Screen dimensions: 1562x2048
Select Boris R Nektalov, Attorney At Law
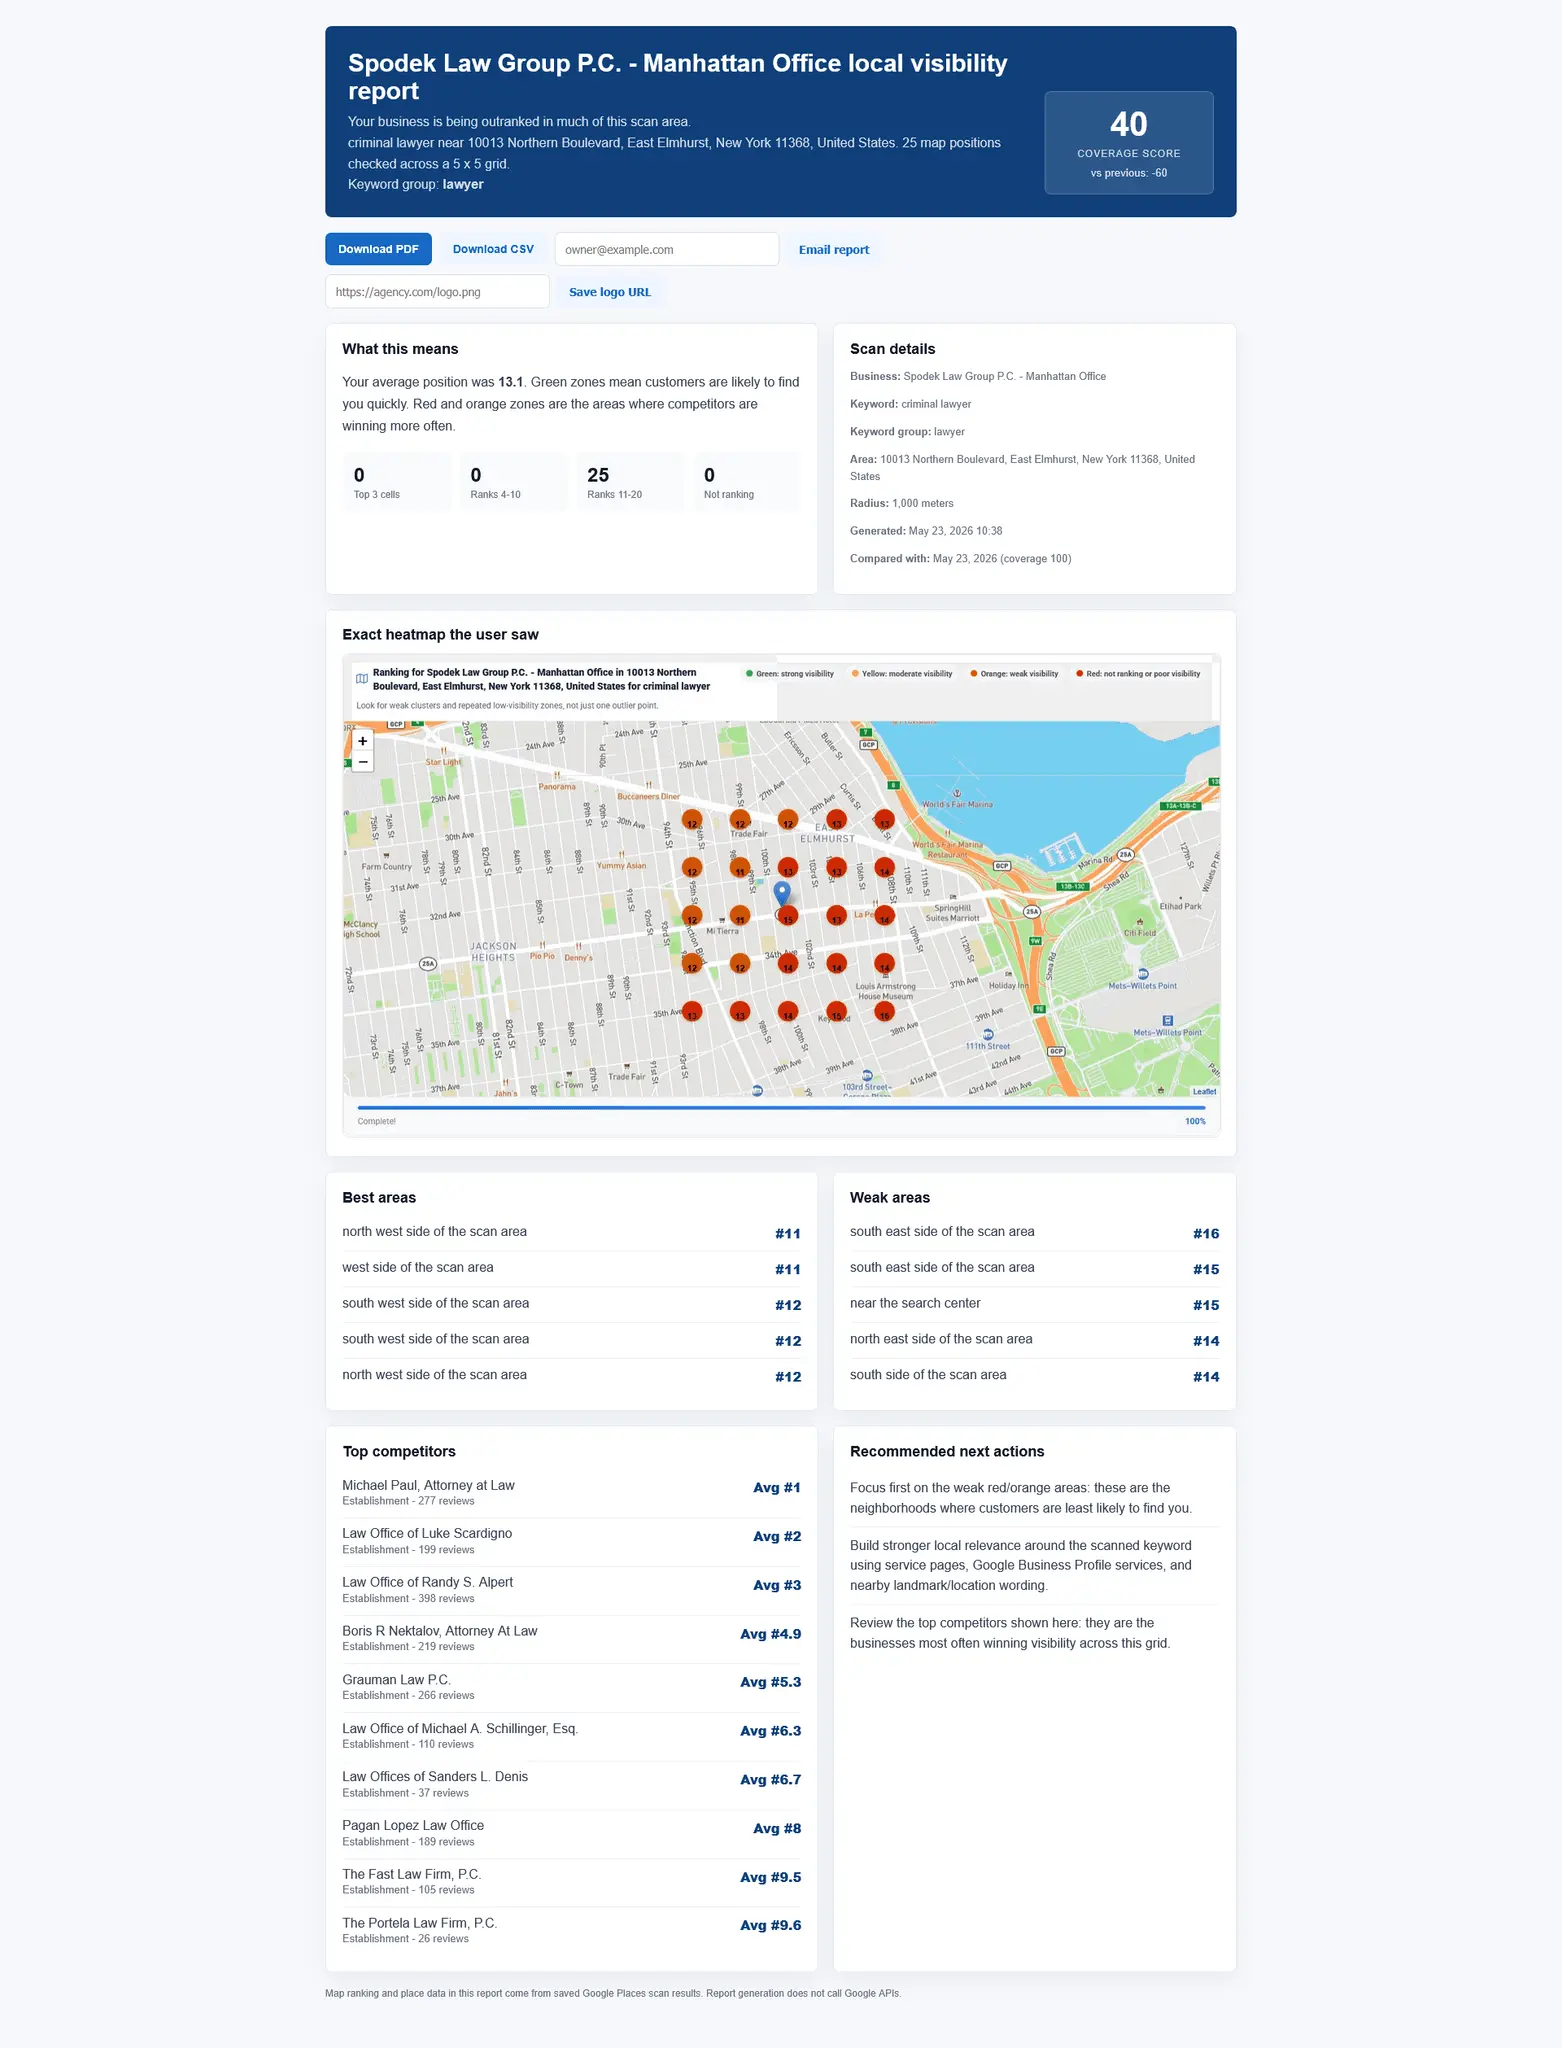(x=571, y=1638)
